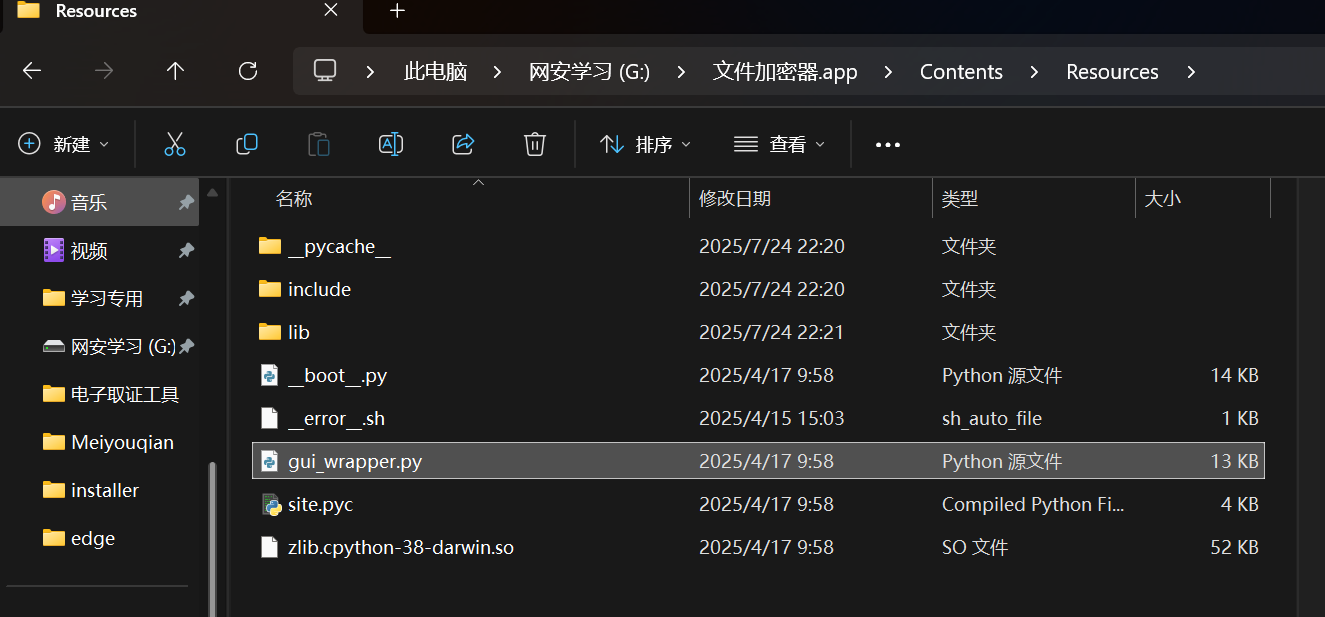Click the Cut scissors icon
Image resolution: width=1325 pixels, height=617 pixels.
coord(175,144)
